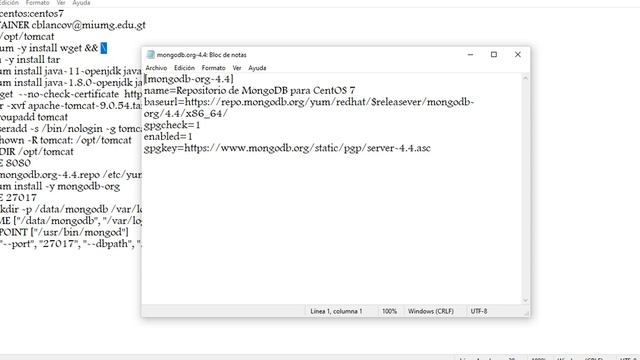The height and width of the screenshot is (360, 640).
Task: Click cblancov@miumg.edu.gt in background window
Action: tap(89, 25)
